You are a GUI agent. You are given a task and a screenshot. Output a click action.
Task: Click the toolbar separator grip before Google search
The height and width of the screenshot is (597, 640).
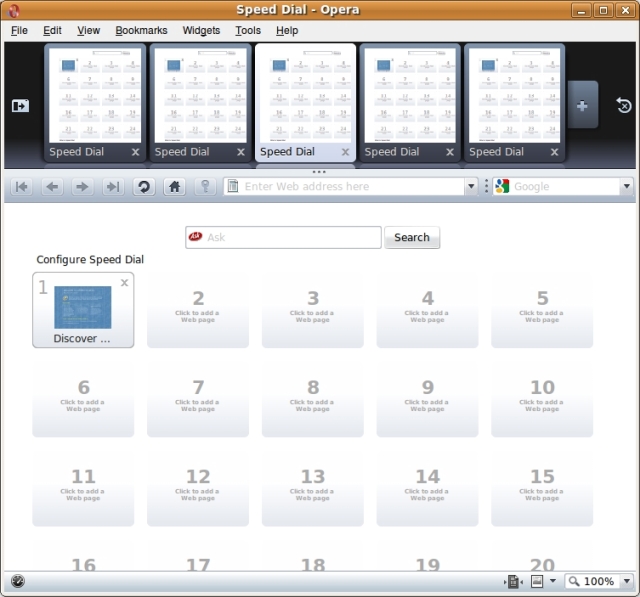pyautogui.click(x=486, y=186)
